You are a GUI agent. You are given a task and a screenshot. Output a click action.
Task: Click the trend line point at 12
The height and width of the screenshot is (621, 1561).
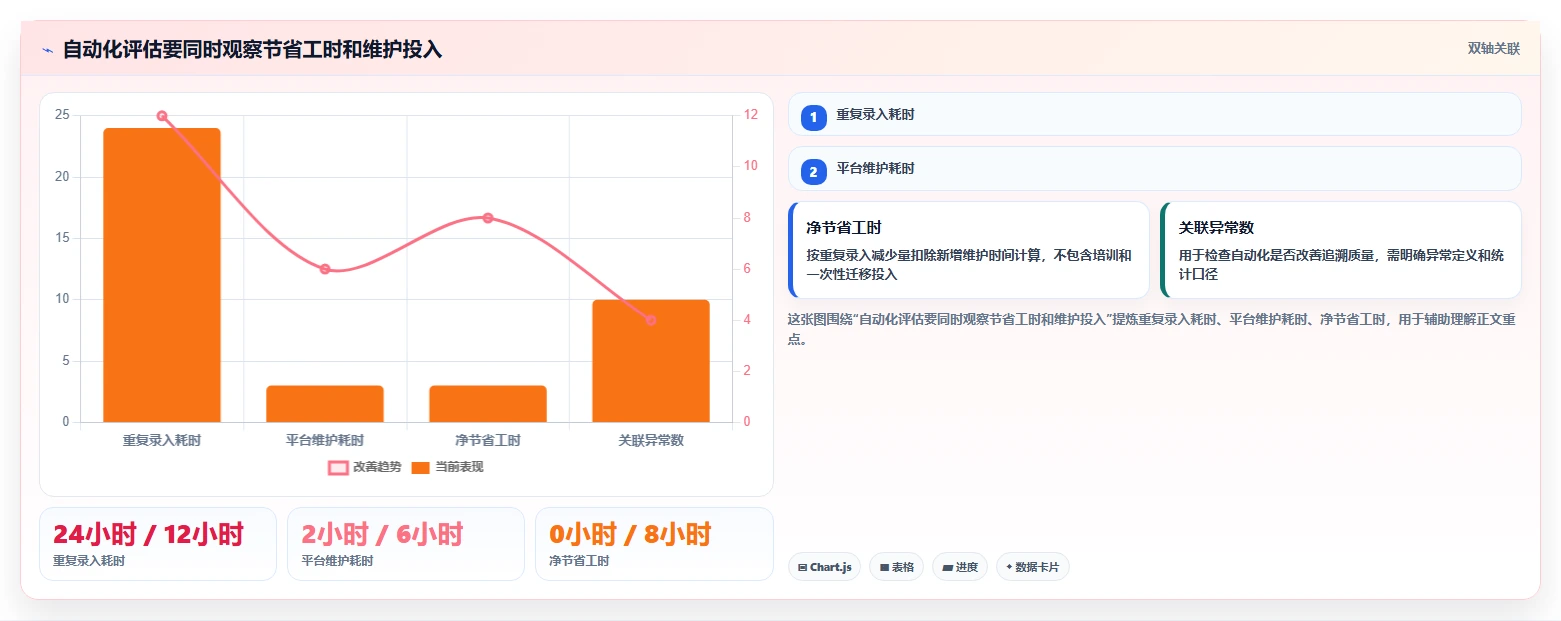click(x=162, y=116)
